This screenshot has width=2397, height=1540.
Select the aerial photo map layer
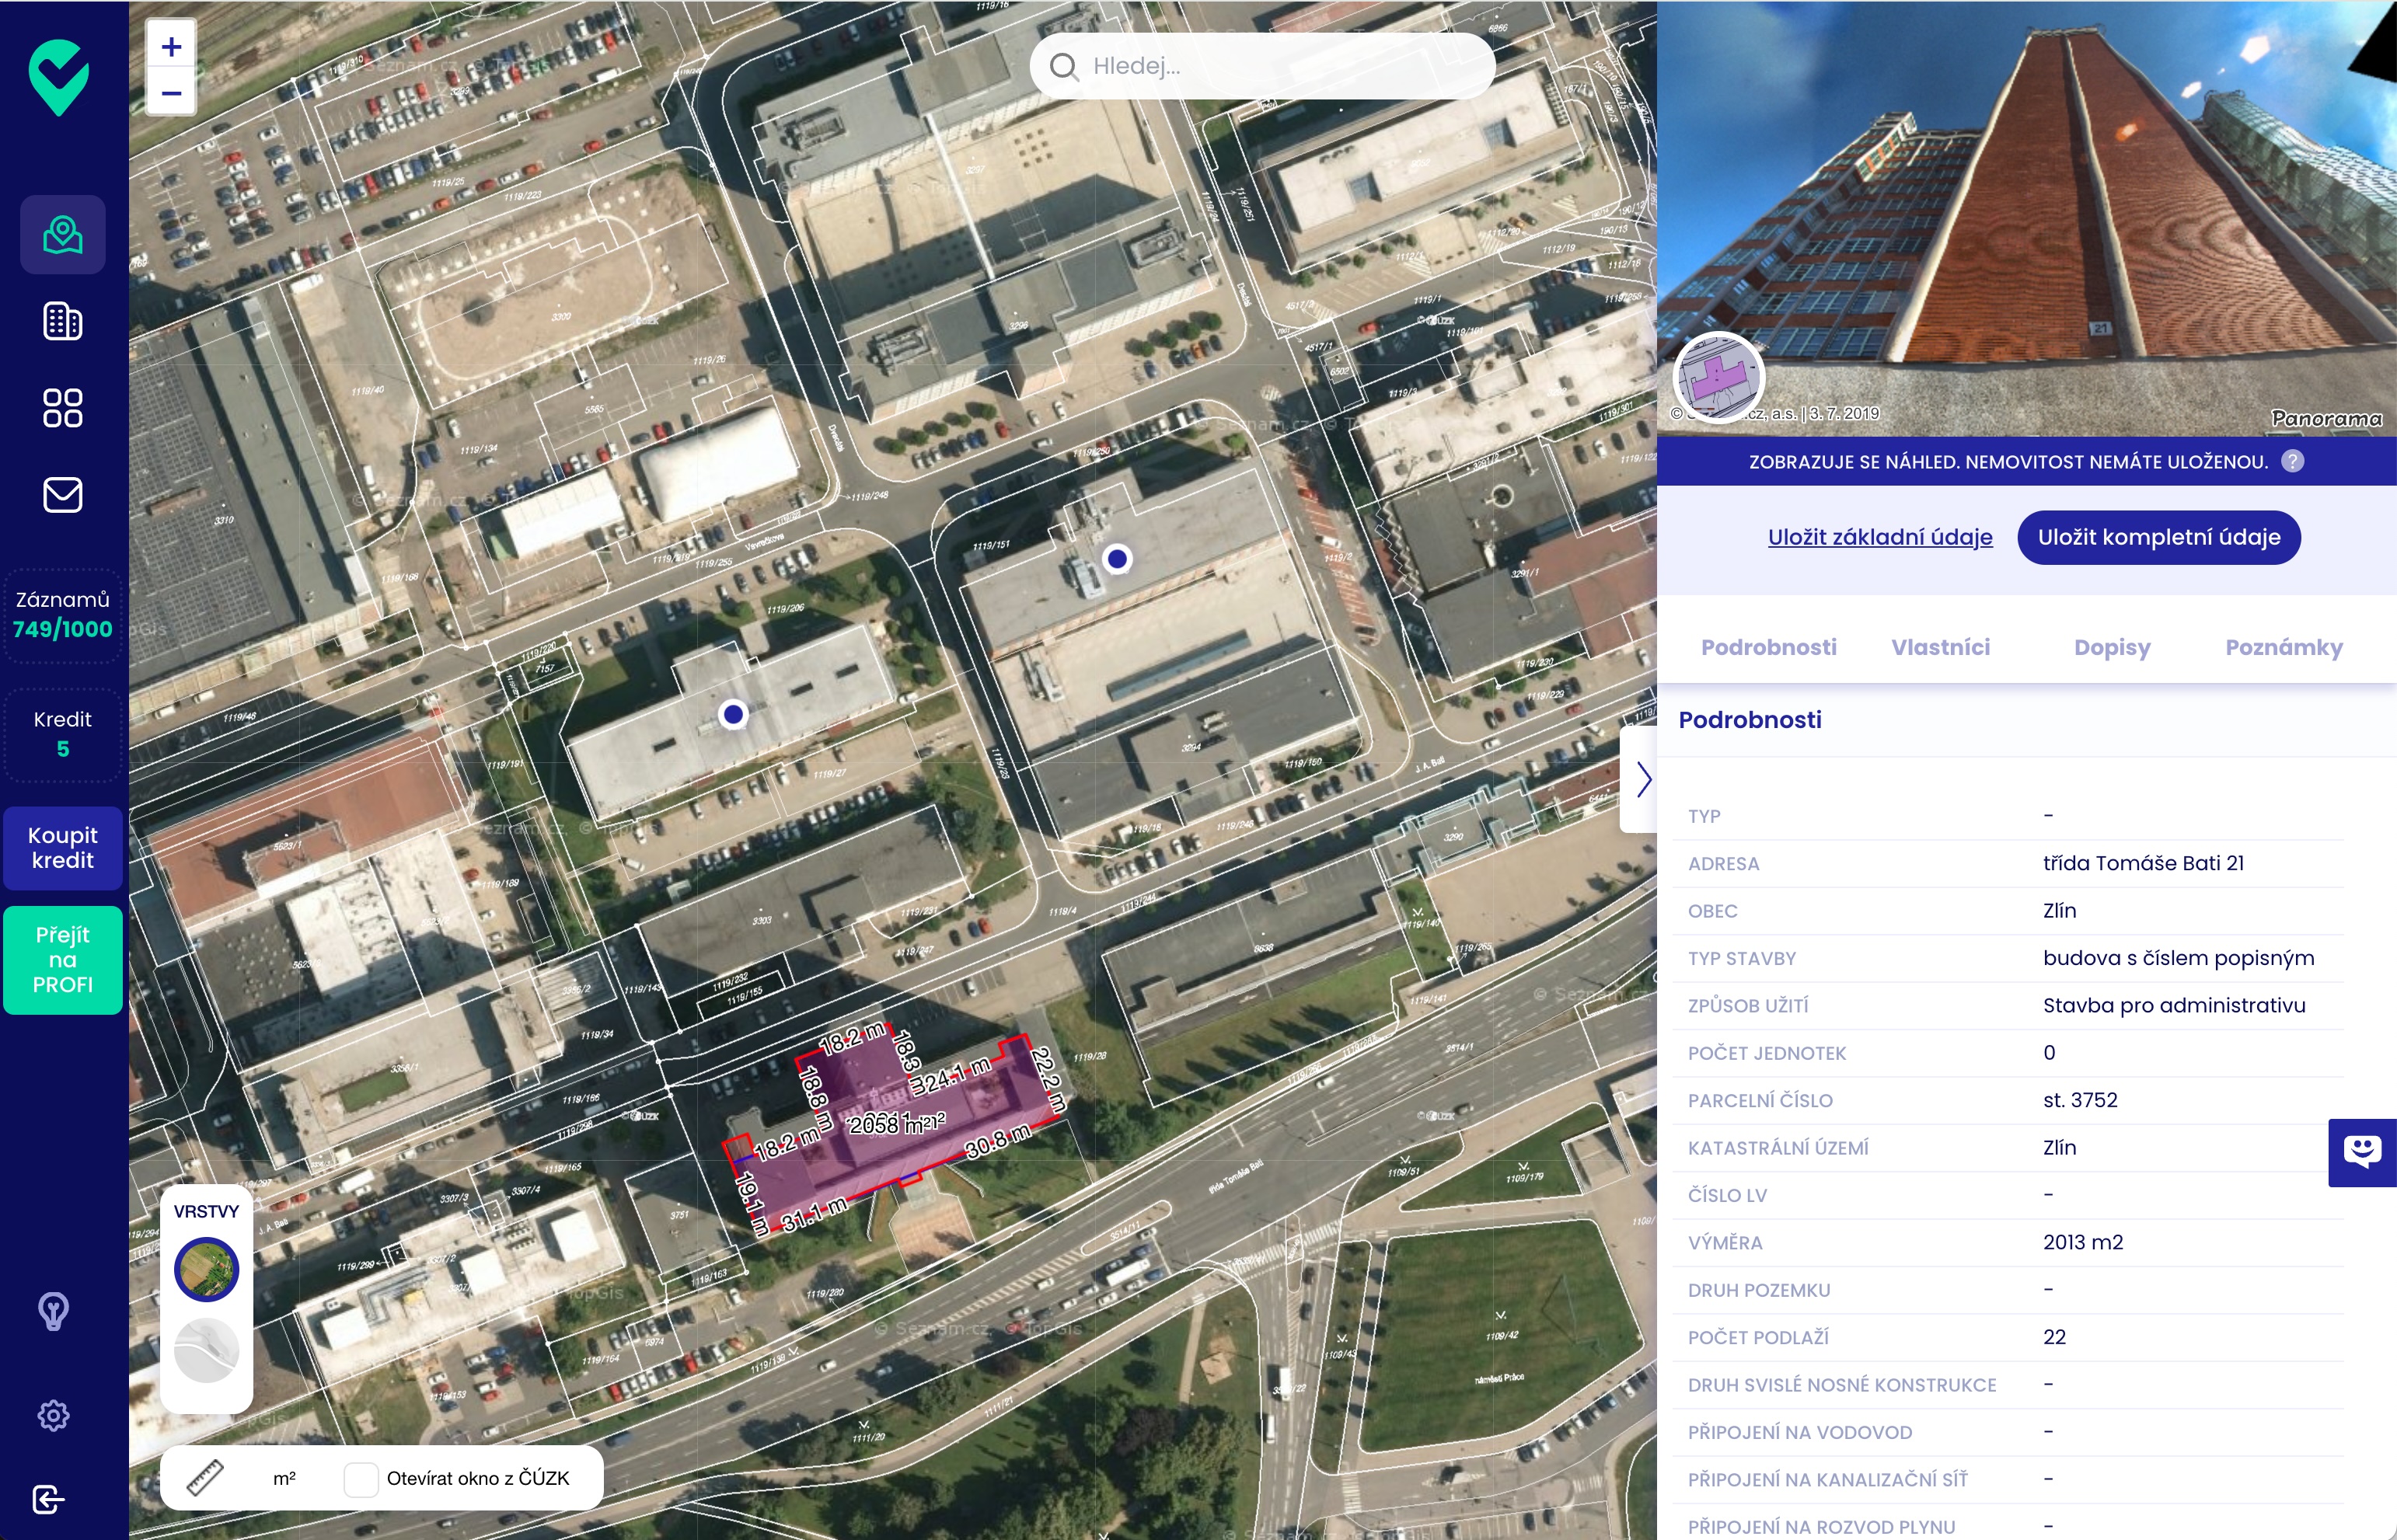(206, 1270)
